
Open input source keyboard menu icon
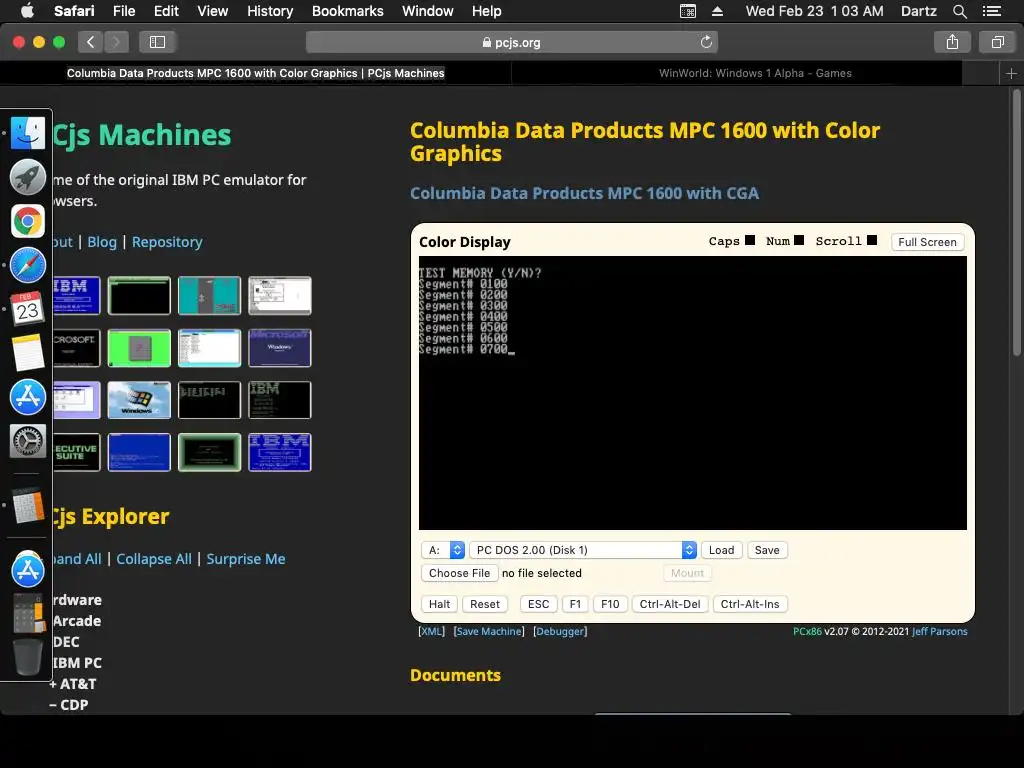pyautogui.click(x=688, y=11)
